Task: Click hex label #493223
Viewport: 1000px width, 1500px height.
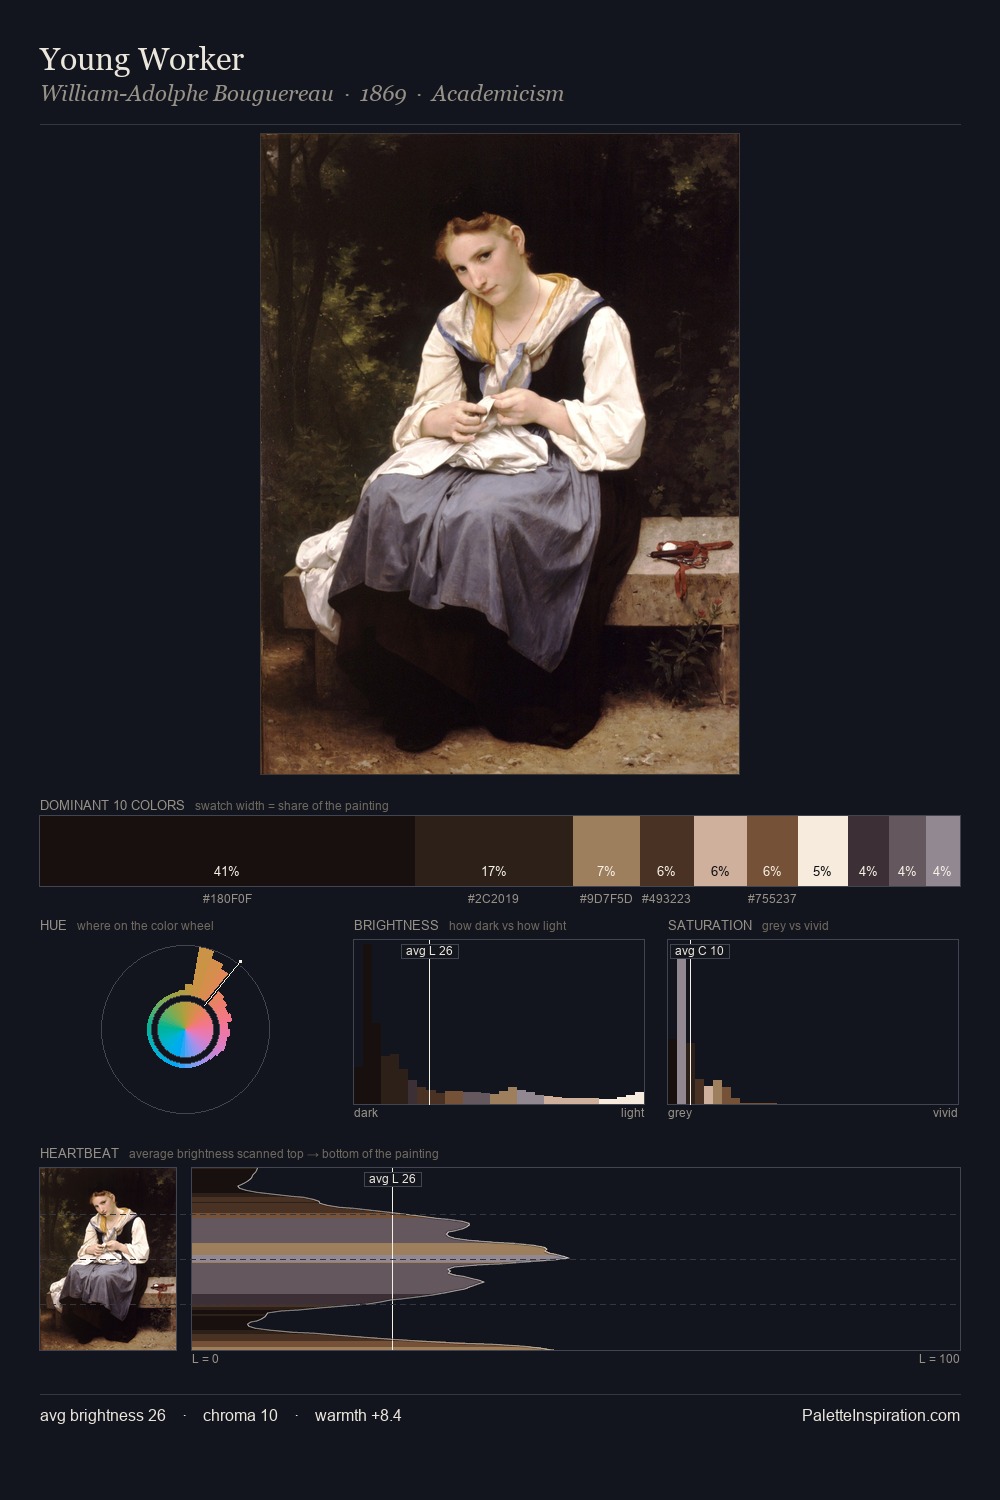Action: pyautogui.click(x=666, y=899)
